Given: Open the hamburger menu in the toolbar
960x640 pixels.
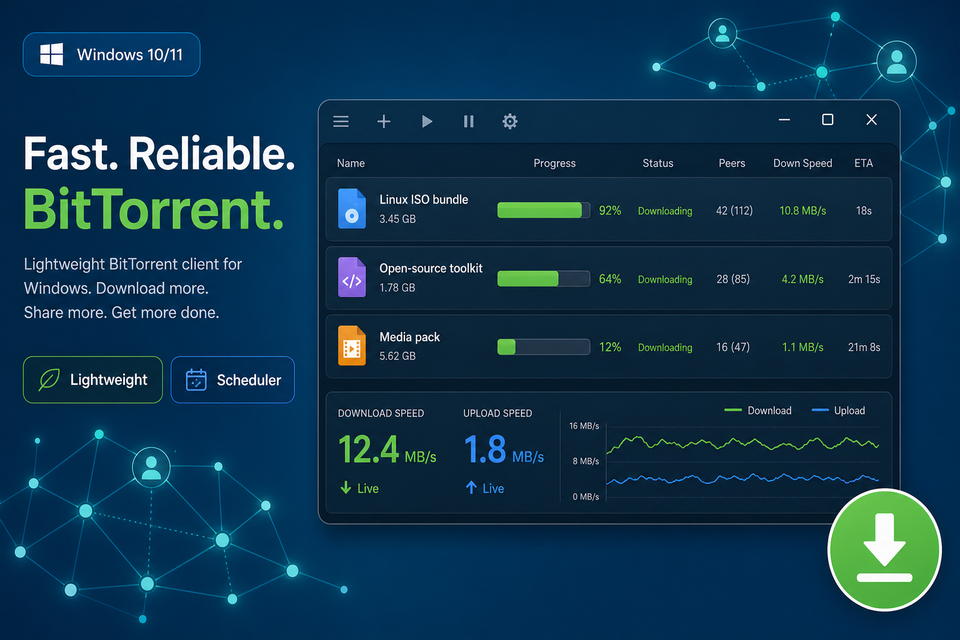Looking at the screenshot, I should point(341,121).
